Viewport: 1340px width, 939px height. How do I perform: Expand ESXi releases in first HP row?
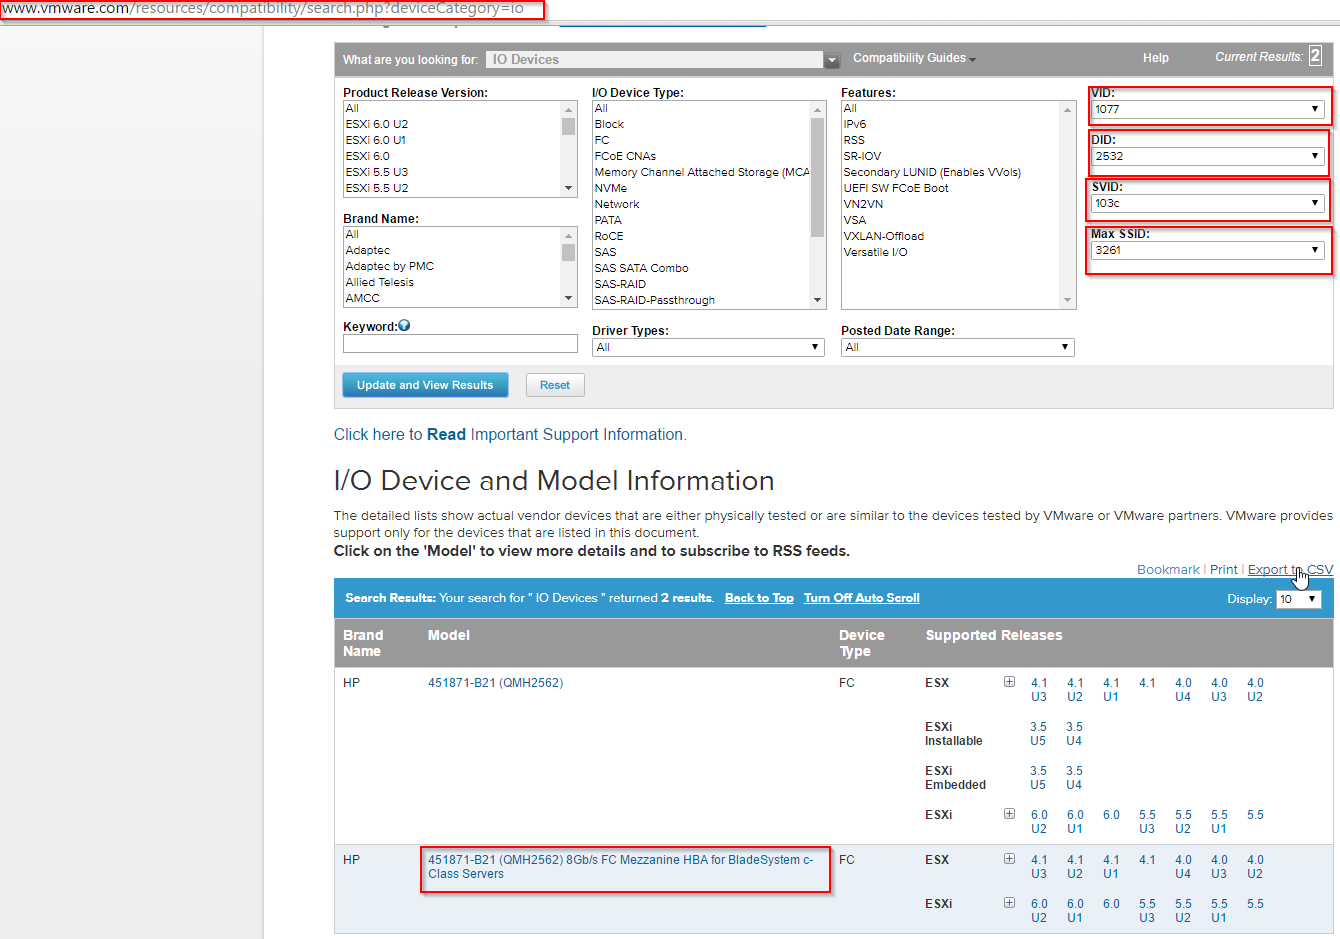coord(1009,814)
